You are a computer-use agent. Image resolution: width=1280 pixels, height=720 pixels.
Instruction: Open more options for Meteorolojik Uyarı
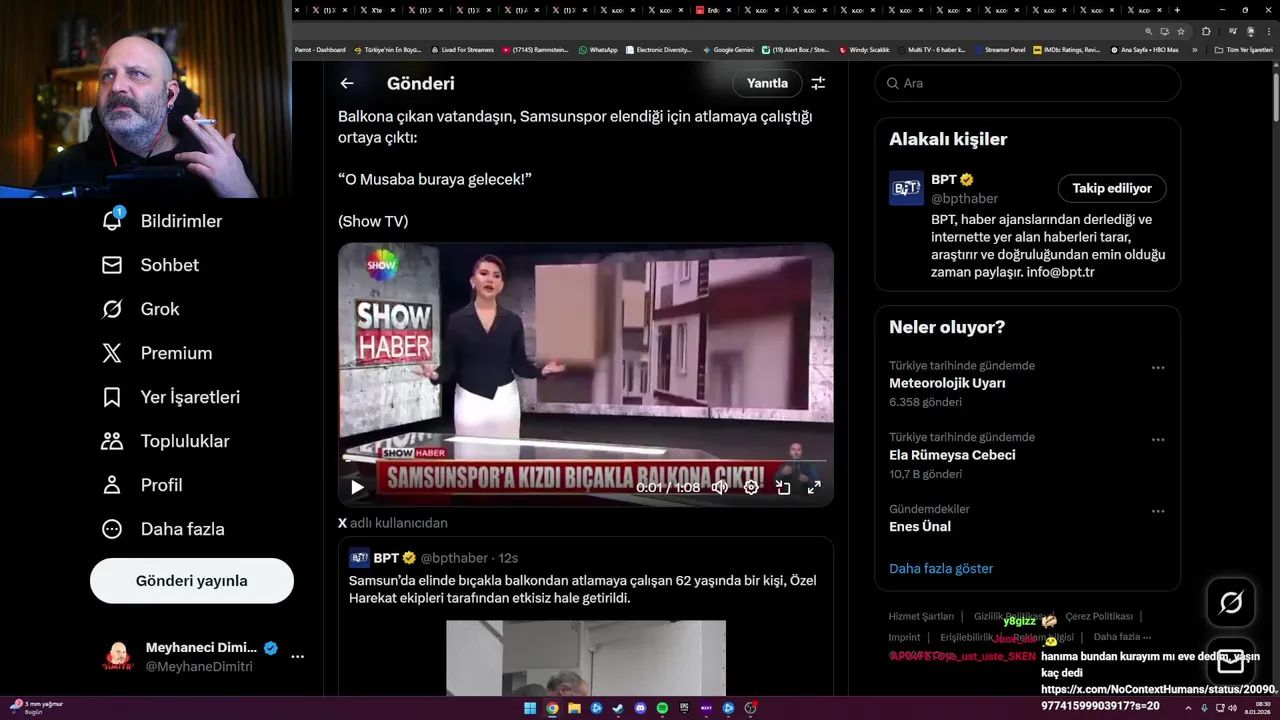1158,368
